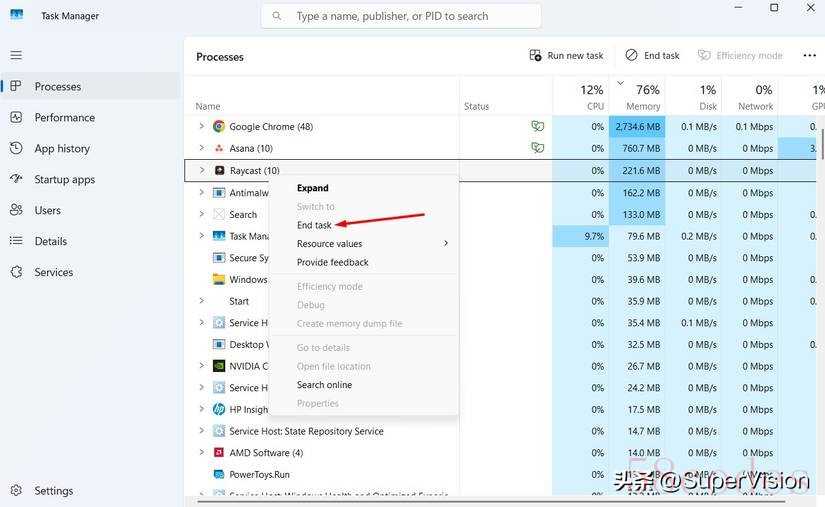
Task: Click the search box at top
Action: tap(401, 16)
